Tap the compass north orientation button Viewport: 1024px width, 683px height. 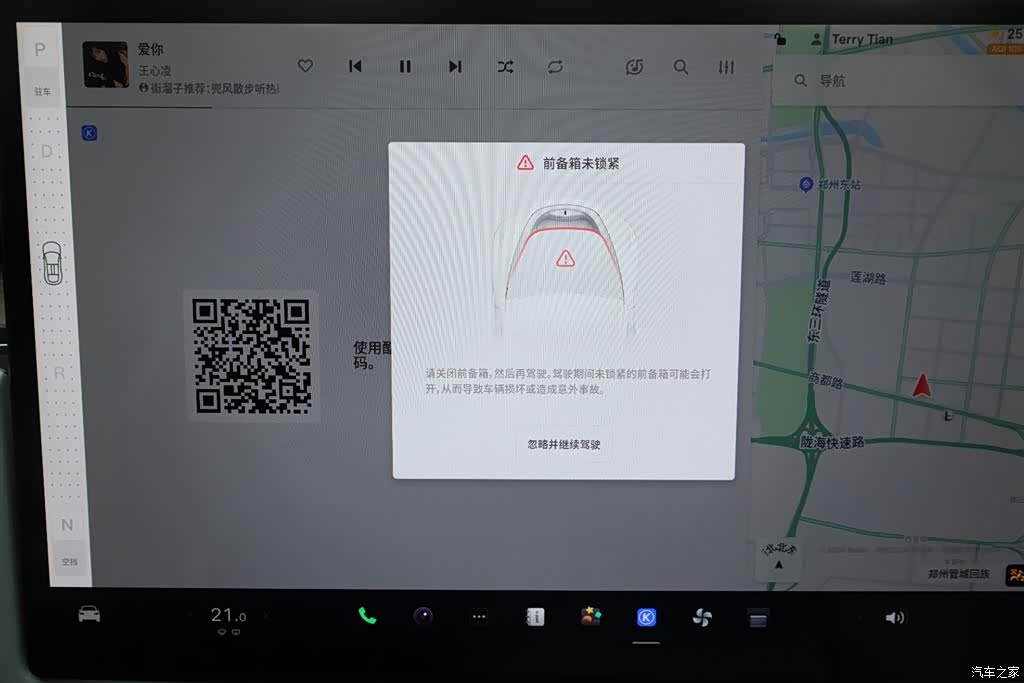pos(778,558)
